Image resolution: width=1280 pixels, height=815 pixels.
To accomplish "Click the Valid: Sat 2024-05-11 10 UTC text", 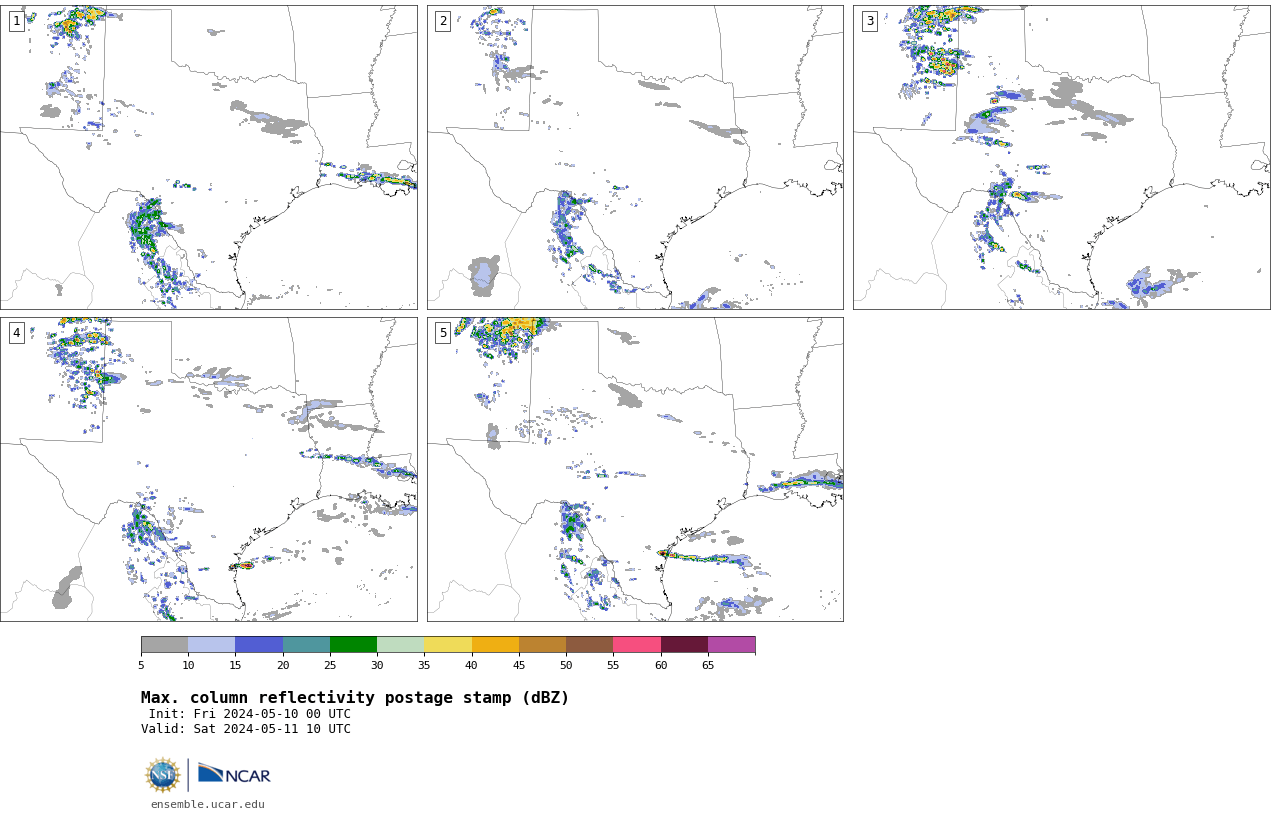I will (246, 729).
